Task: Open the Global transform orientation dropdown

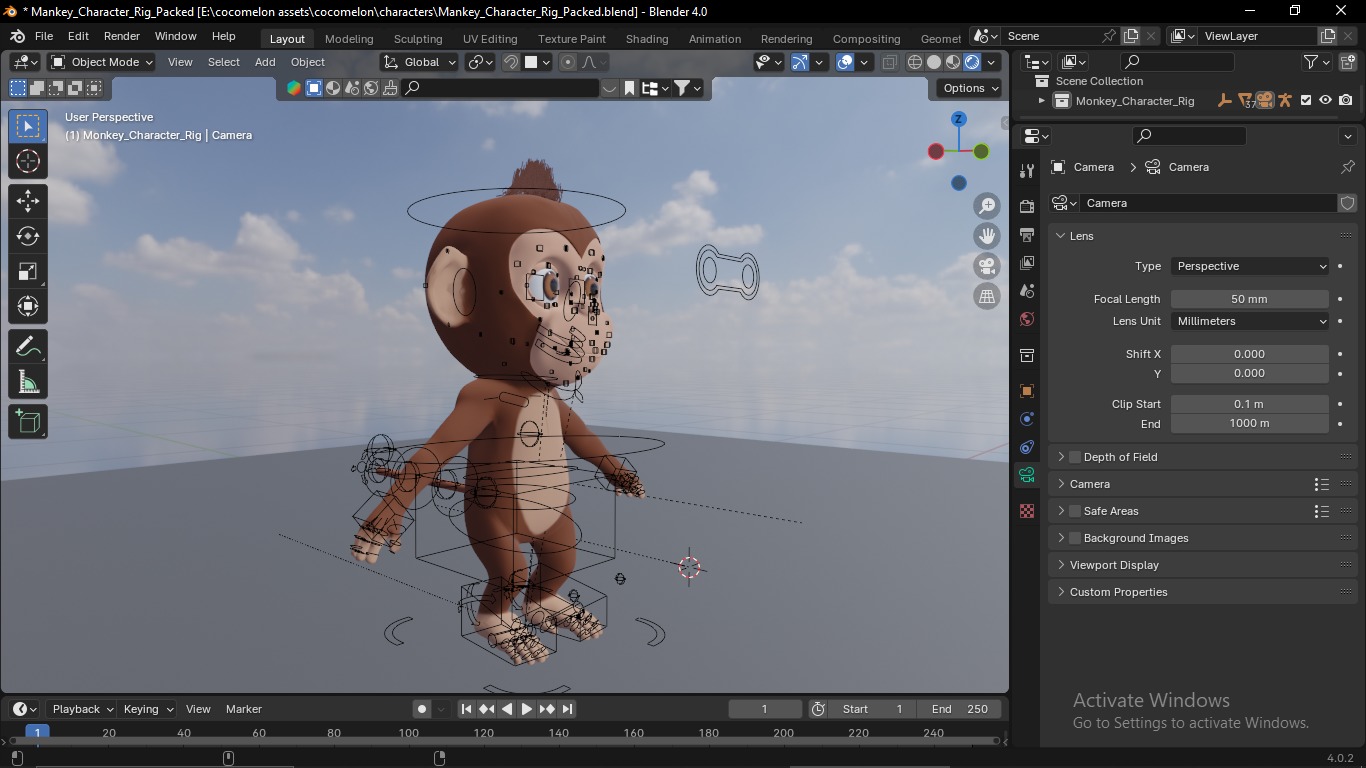Action: pyautogui.click(x=420, y=62)
